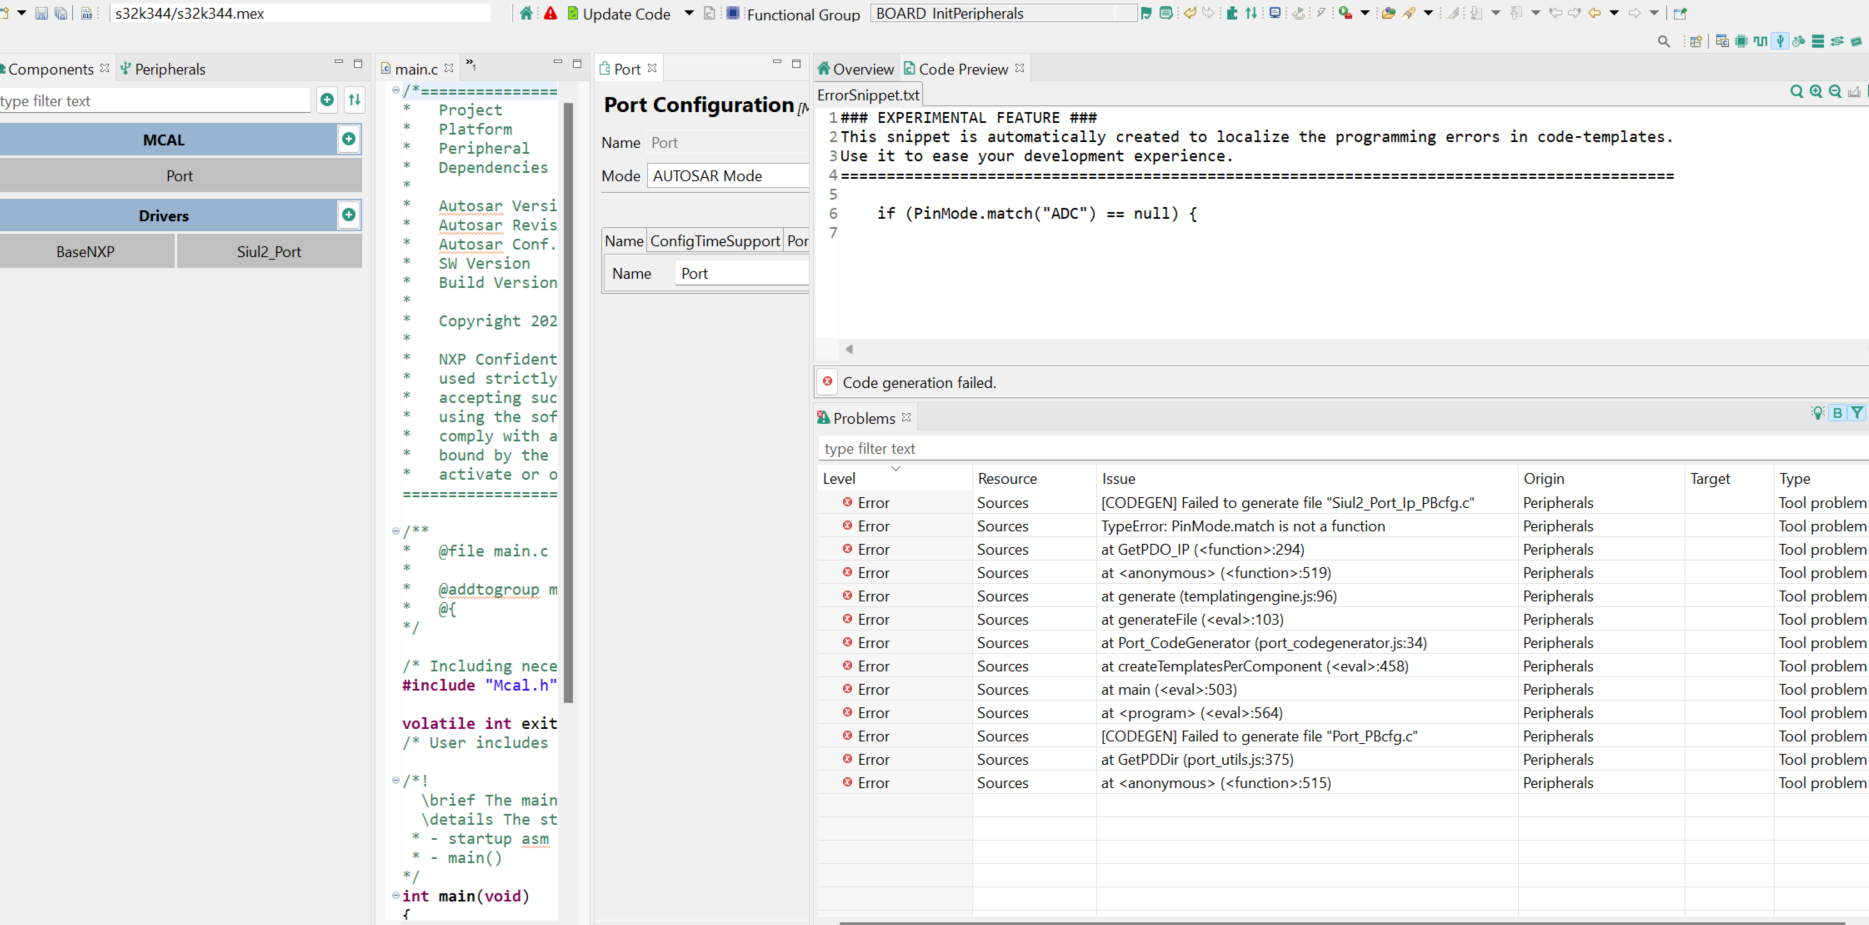Toggle the B marker filter in Problems

pos(1837,413)
